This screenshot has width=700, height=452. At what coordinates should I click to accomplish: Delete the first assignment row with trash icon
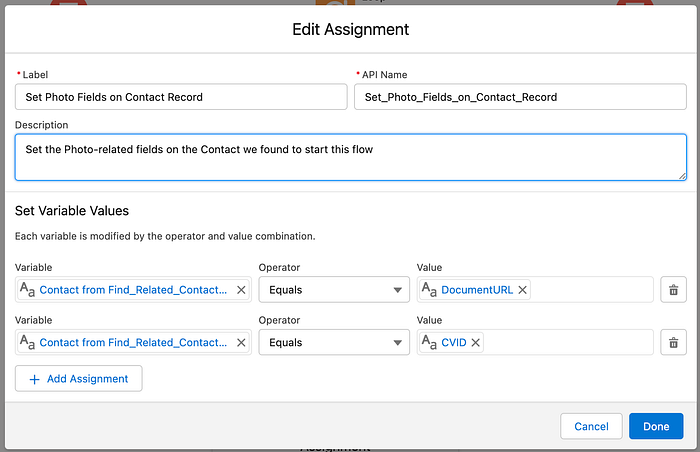click(673, 290)
